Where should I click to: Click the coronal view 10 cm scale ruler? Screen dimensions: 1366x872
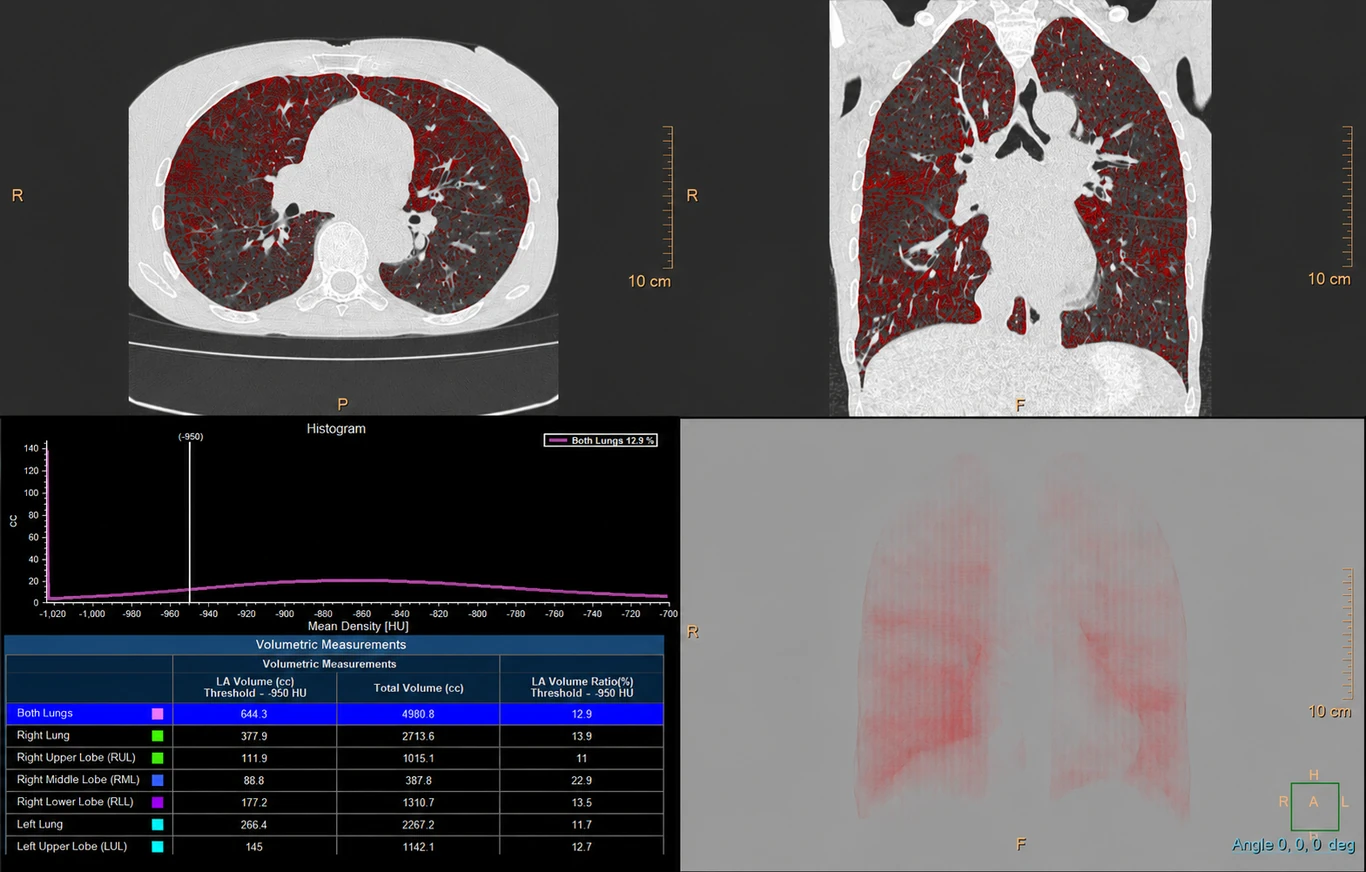[1345, 198]
